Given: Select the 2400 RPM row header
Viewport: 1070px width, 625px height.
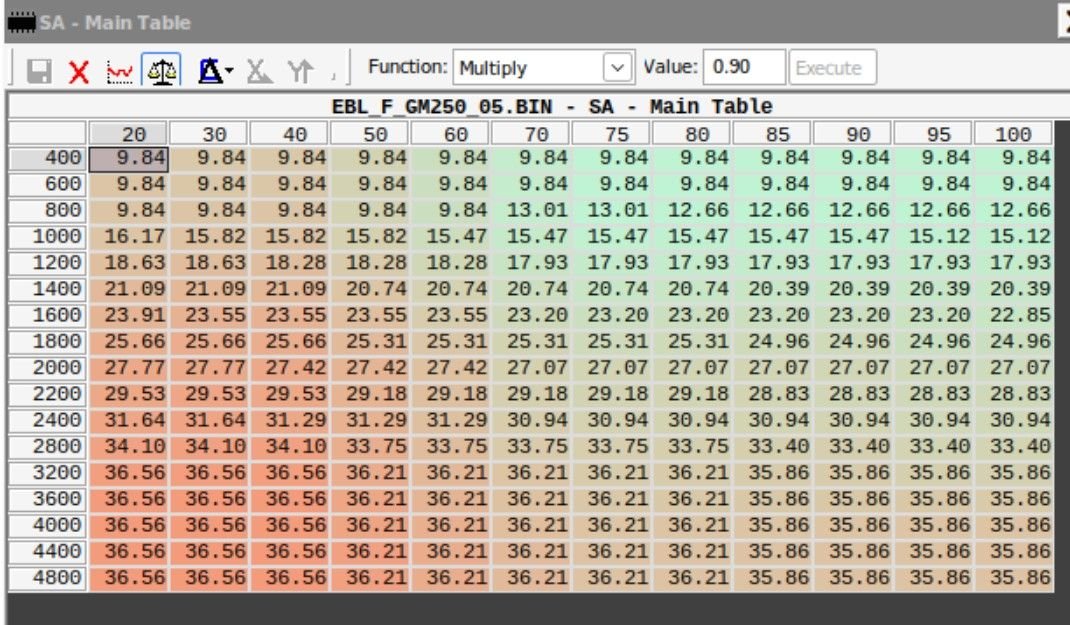Looking at the screenshot, I should click(x=47, y=421).
